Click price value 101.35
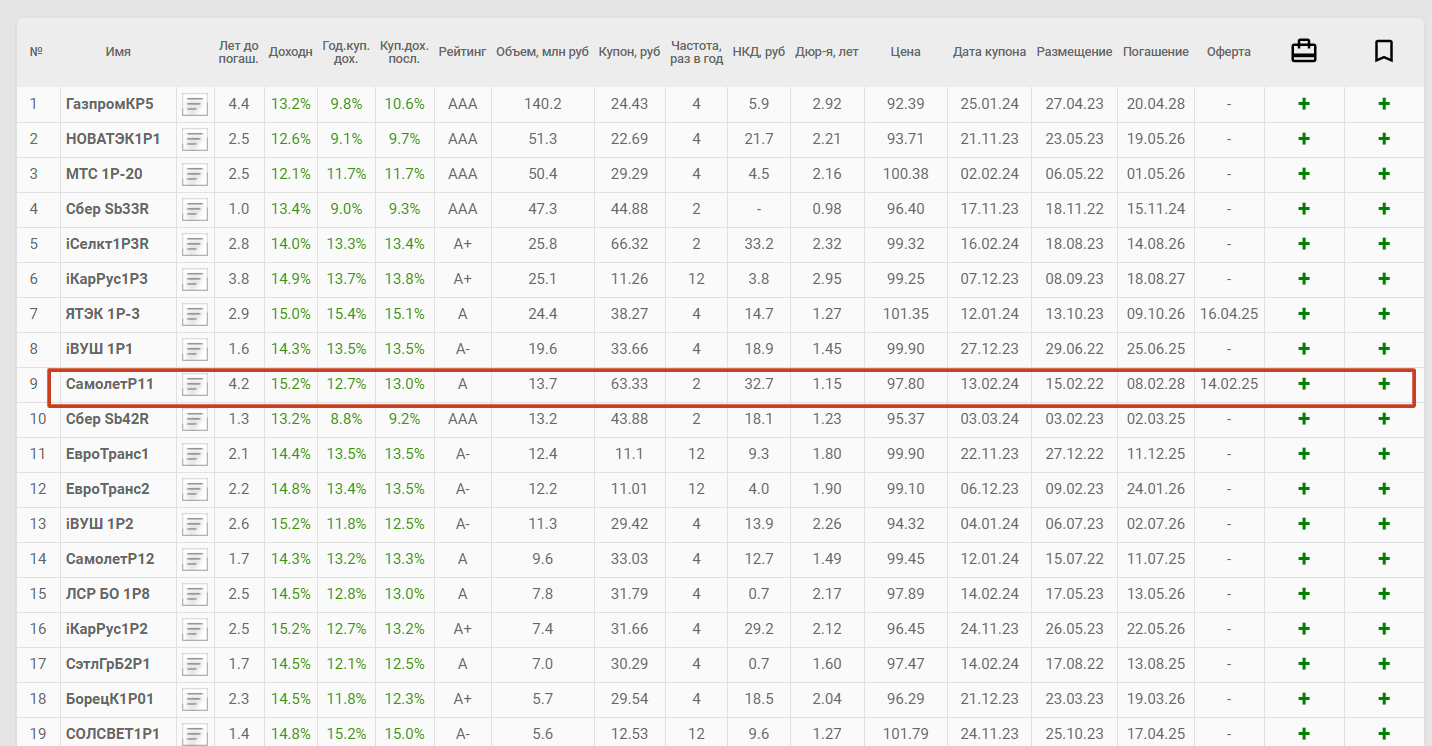This screenshot has height=746, width=1432. pyautogui.click(x=906, y=314)
